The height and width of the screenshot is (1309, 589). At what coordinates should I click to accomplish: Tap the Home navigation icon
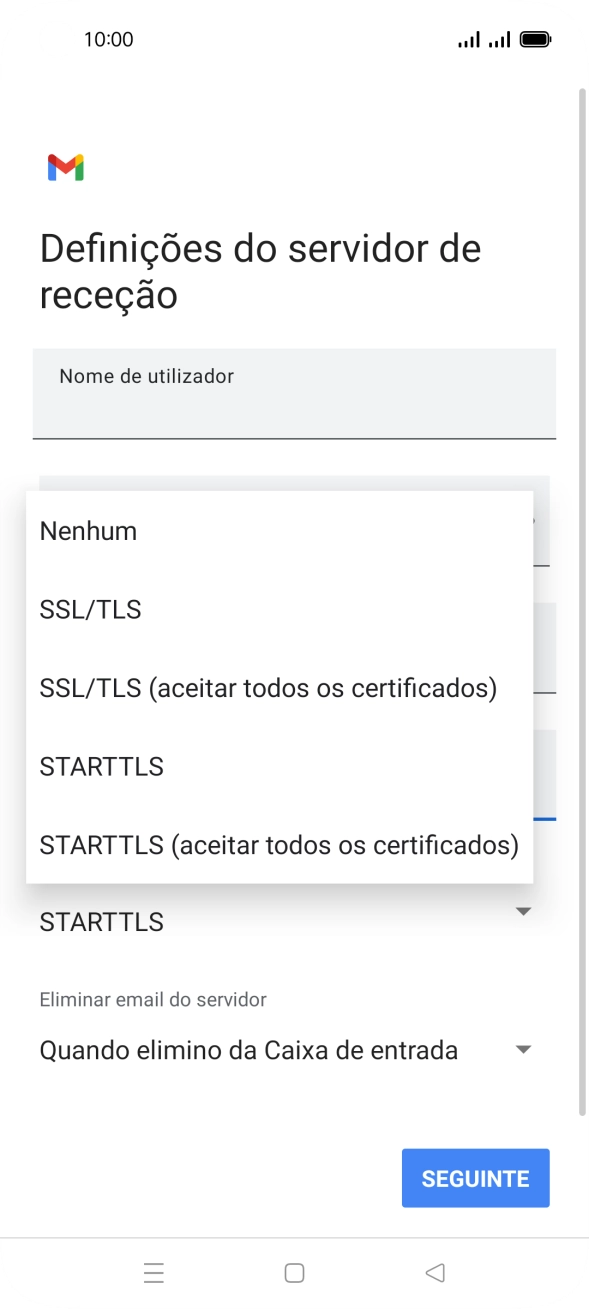(x=294, y=1271)
